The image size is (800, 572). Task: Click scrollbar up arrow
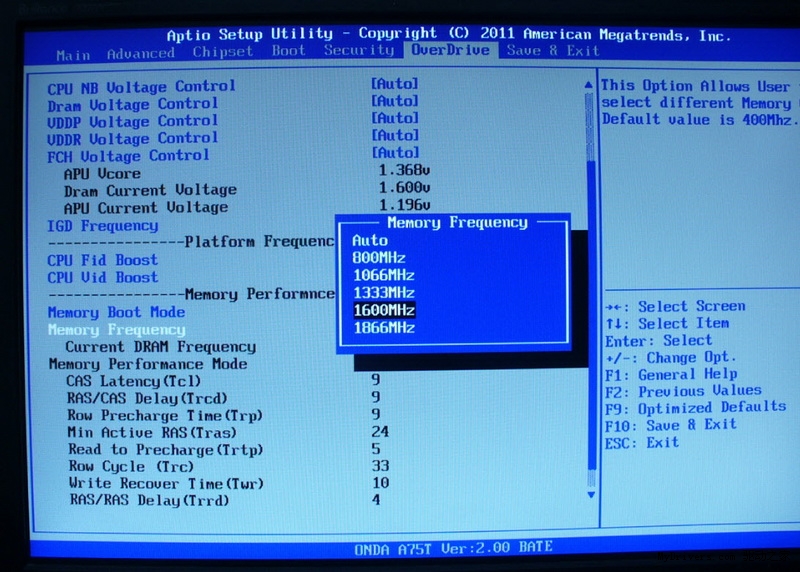pyautogui.click(x=588, y=85)
